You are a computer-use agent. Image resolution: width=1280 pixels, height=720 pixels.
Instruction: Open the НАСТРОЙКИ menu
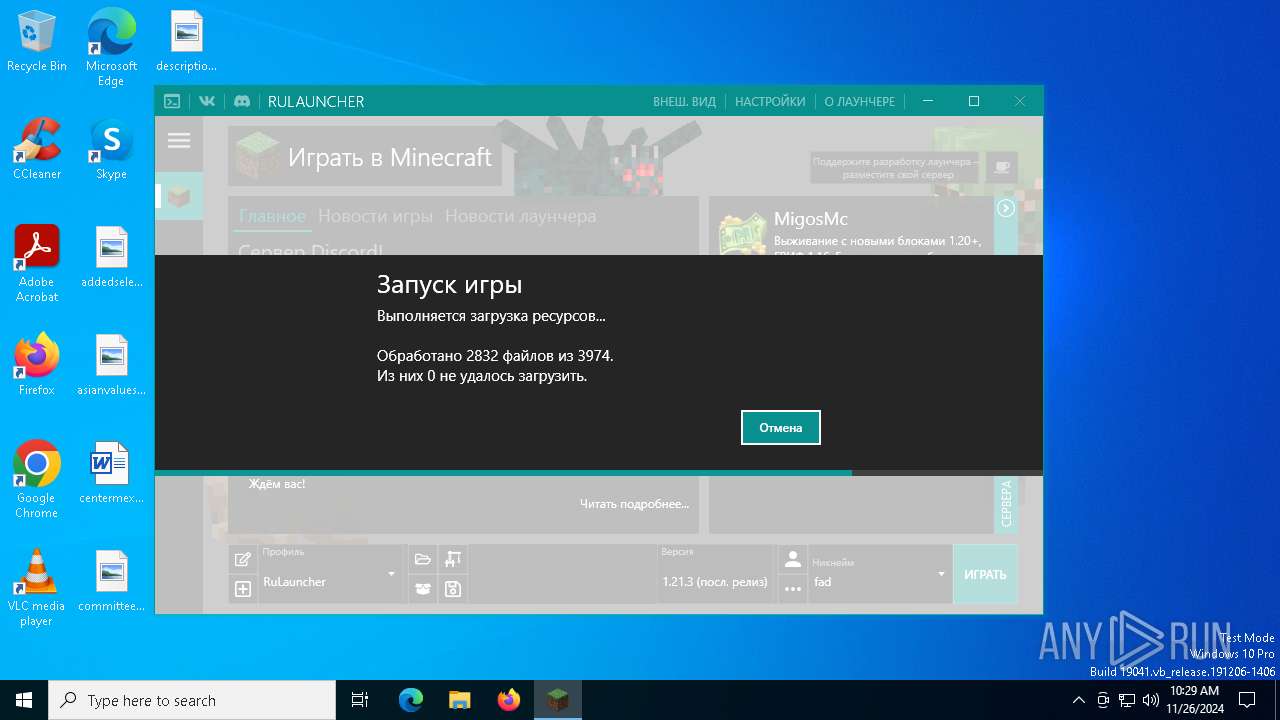[x=770, y=101]
